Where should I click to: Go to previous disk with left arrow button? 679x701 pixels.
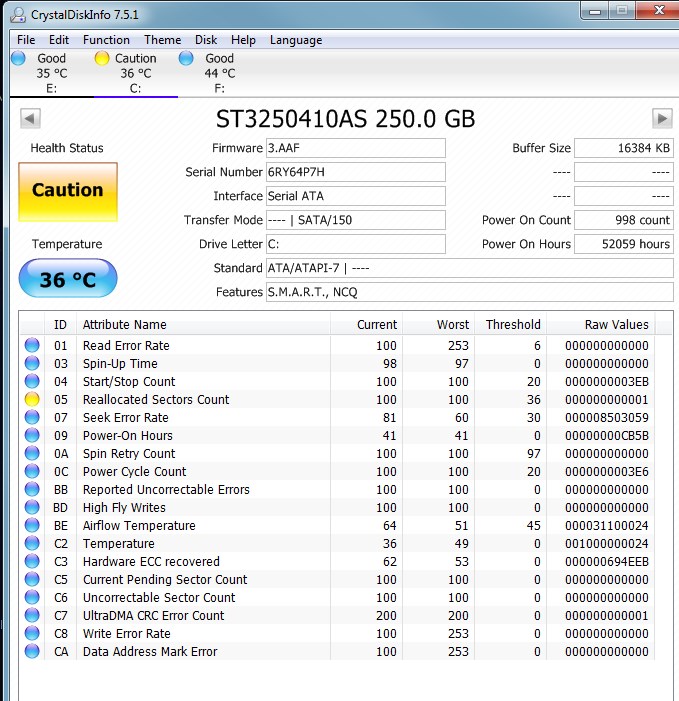click(x=30, y=119)
